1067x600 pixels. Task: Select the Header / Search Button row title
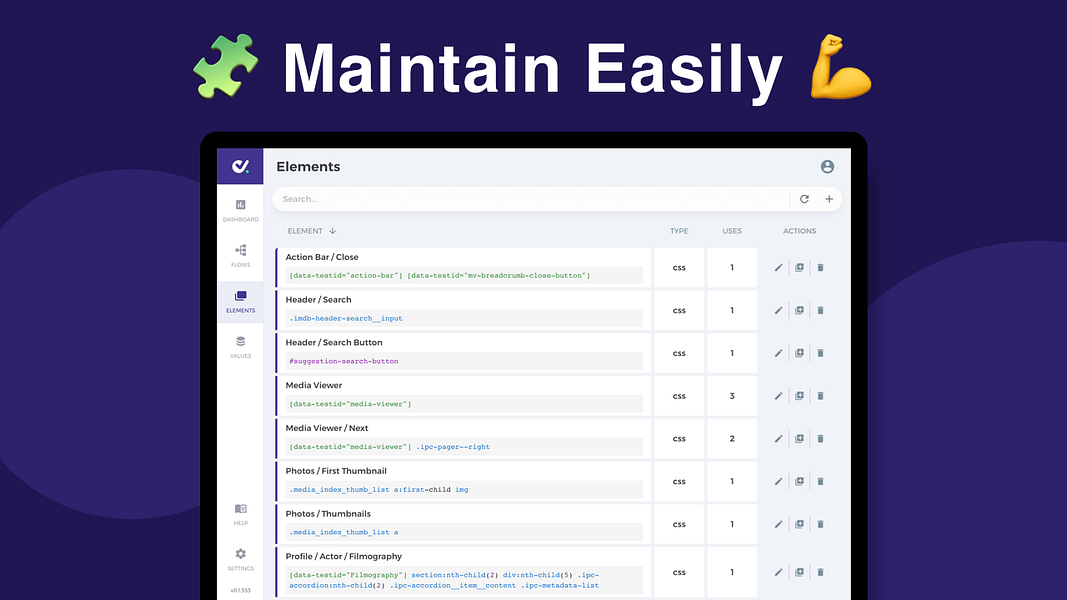point(334,343)
